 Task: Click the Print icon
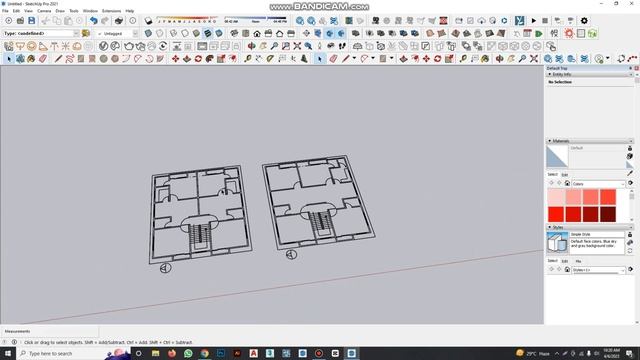click(118, 20)
